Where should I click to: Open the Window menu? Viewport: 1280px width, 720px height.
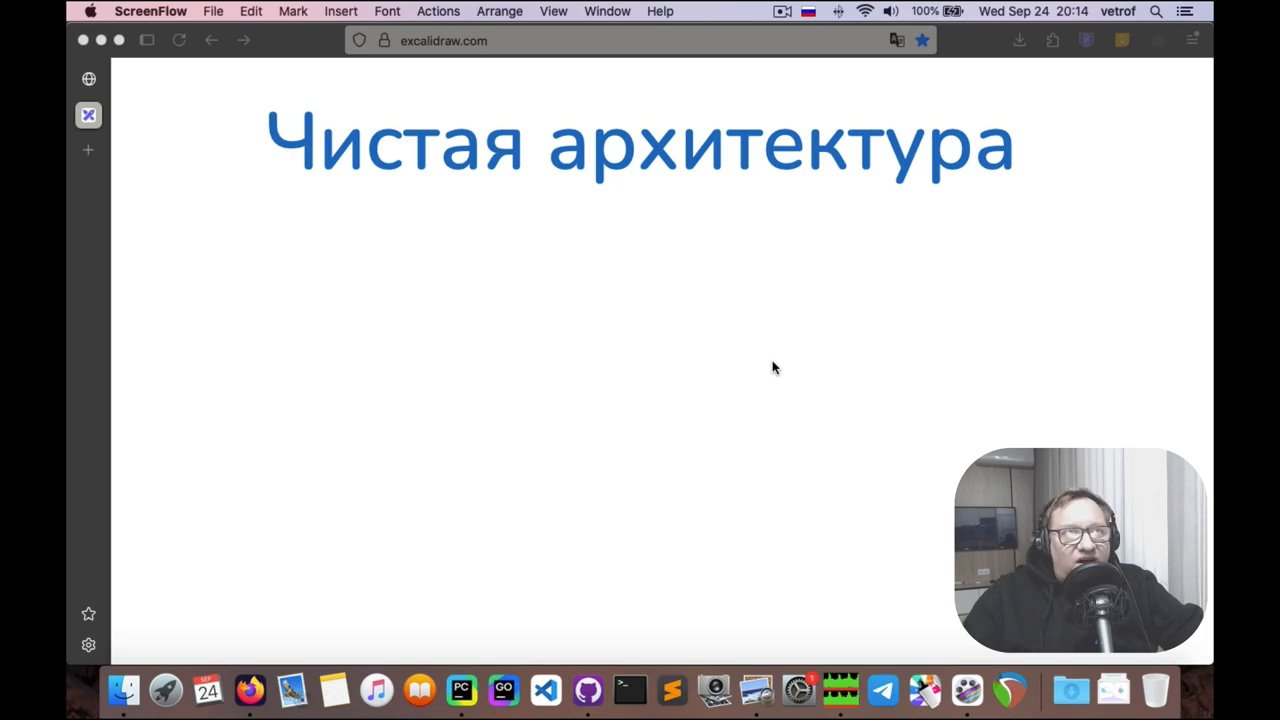coord(607,11)
